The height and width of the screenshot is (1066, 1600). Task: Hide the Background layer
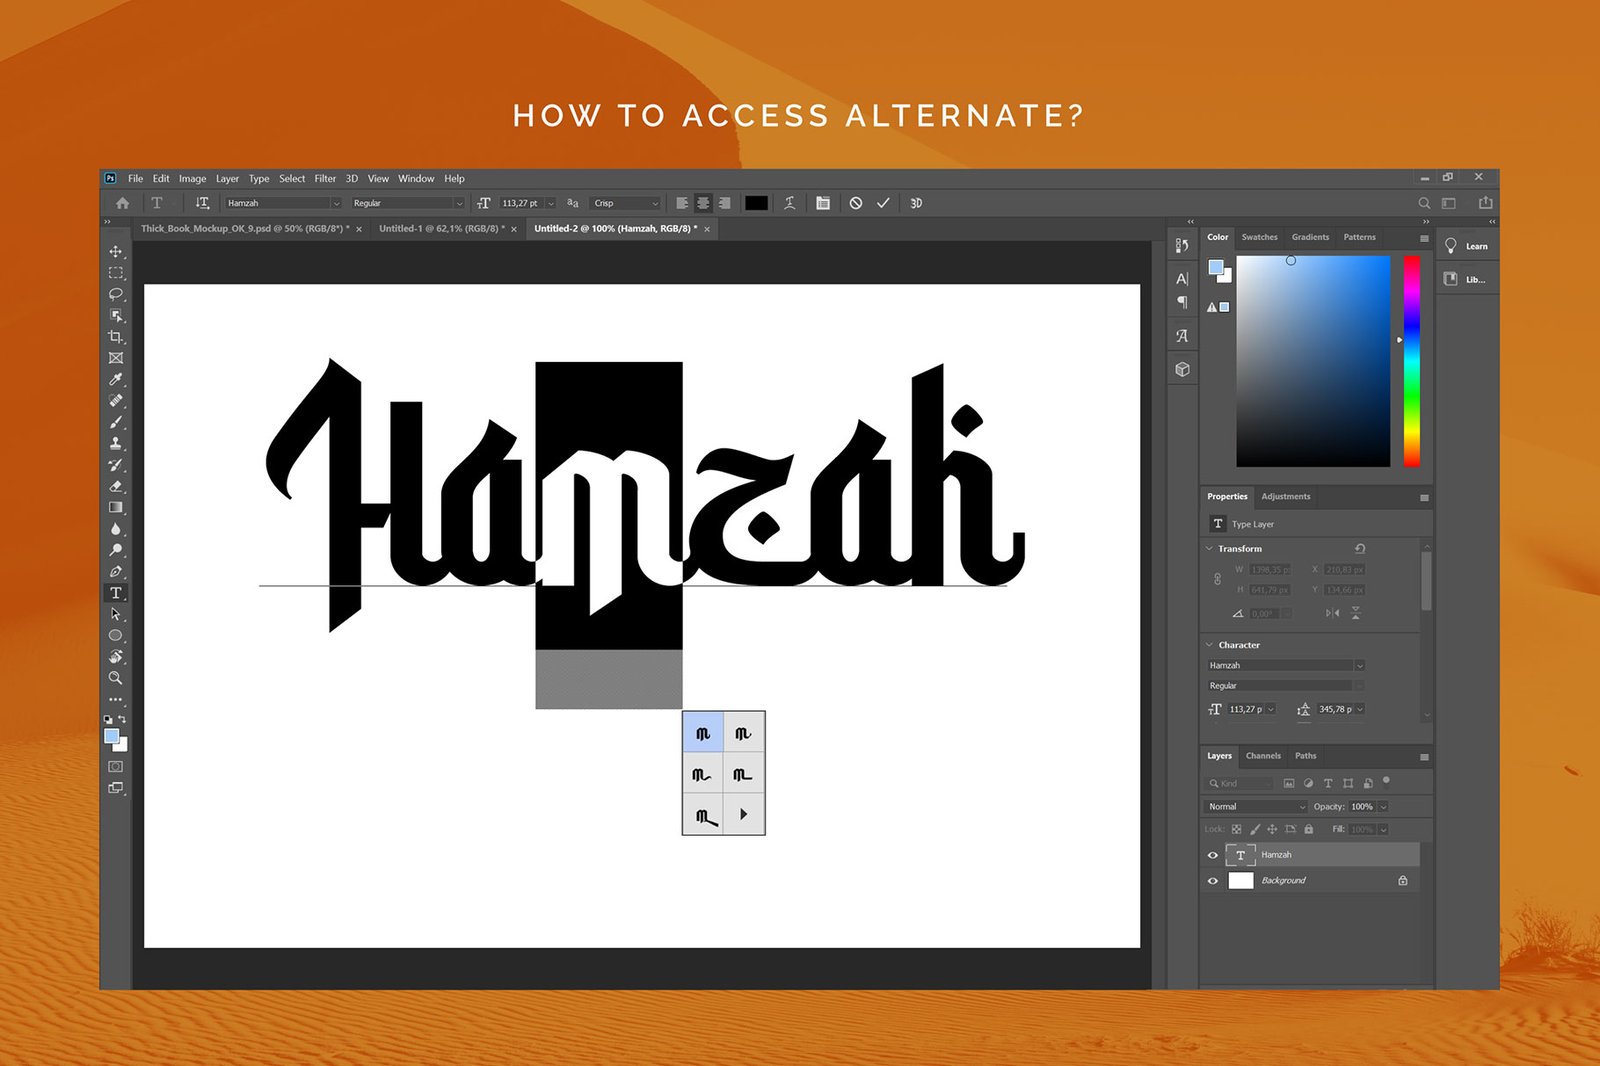point(1213,881)
